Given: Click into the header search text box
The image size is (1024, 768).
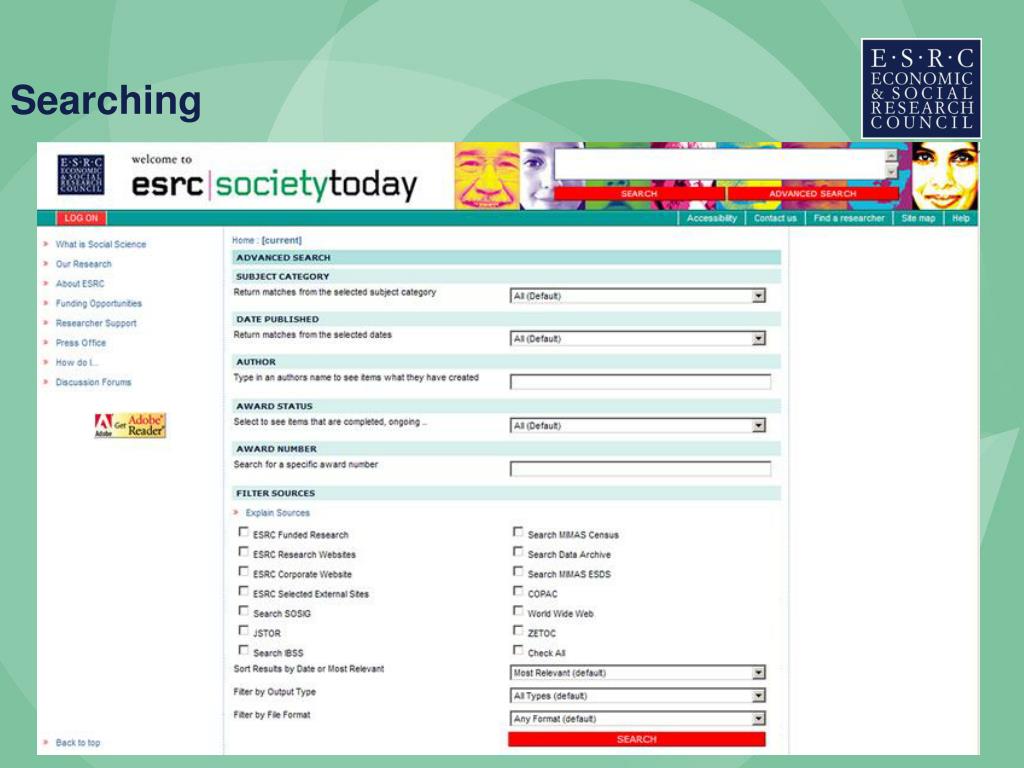Looking at the screenshot, I should pyautogui.click(x=720, y=164).
